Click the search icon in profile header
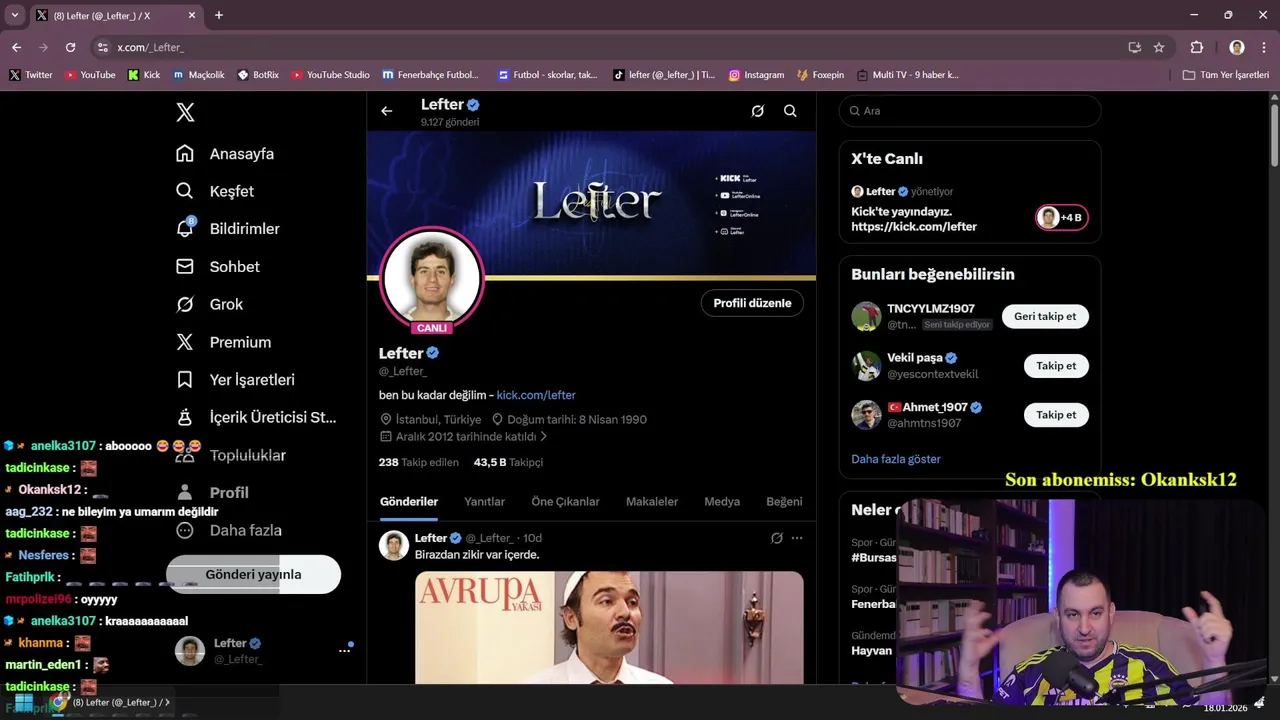 coord(790,111)
